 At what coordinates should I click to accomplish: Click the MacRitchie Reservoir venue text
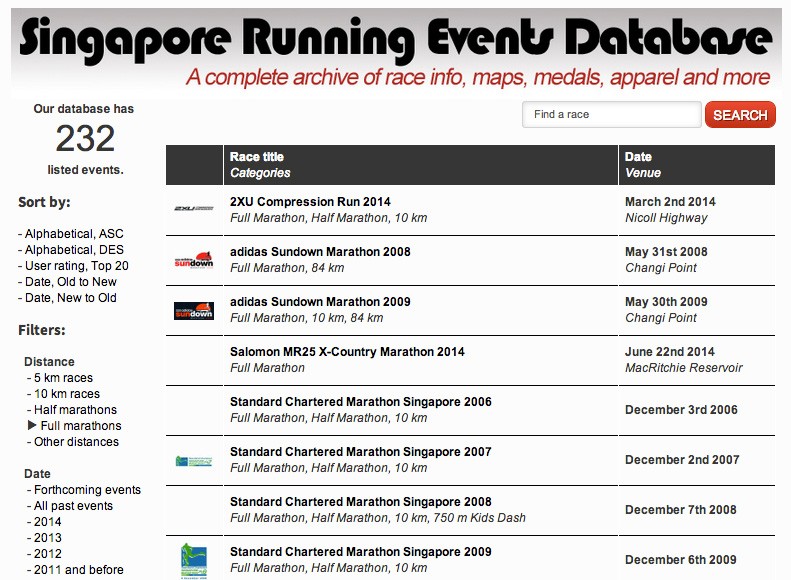coord(684,368)
